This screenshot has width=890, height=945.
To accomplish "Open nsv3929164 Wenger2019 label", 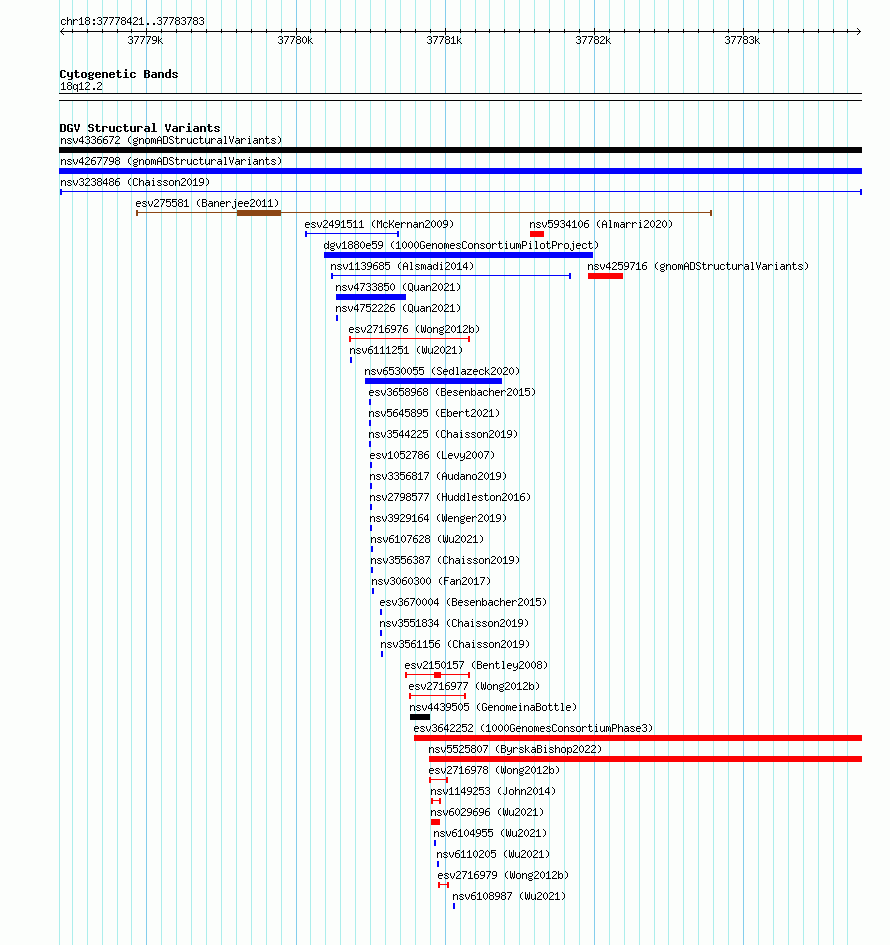I will point(438,518).
